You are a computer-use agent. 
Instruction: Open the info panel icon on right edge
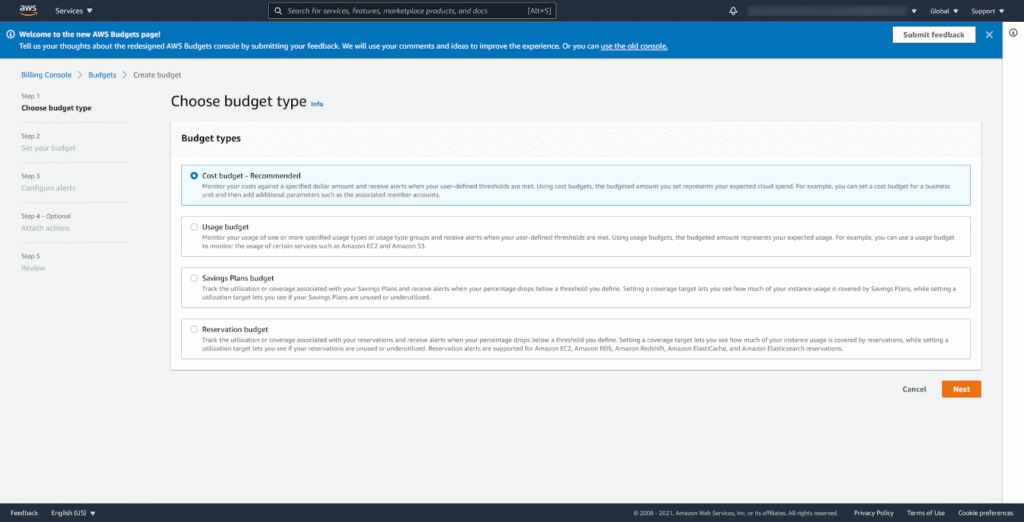[x=1013, y=33]
